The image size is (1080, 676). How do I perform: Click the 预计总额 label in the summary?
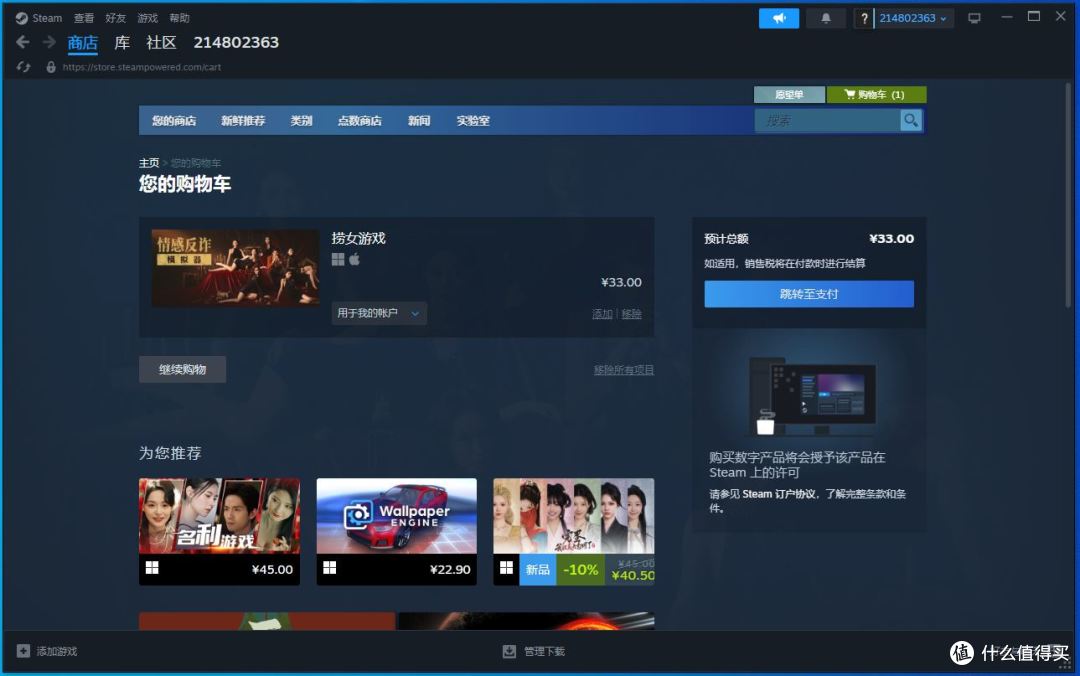pyautogui.click(x=726, y=238)
